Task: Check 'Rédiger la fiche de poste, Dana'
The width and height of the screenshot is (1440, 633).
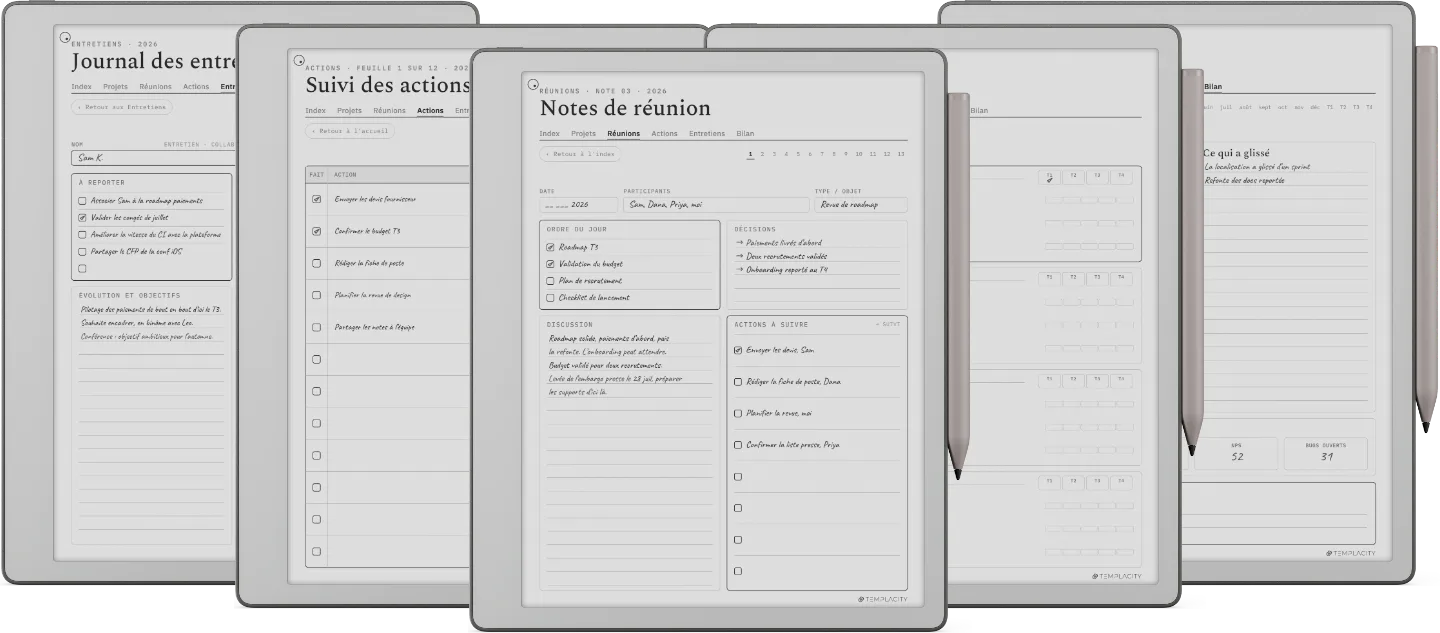Action: 738,382
